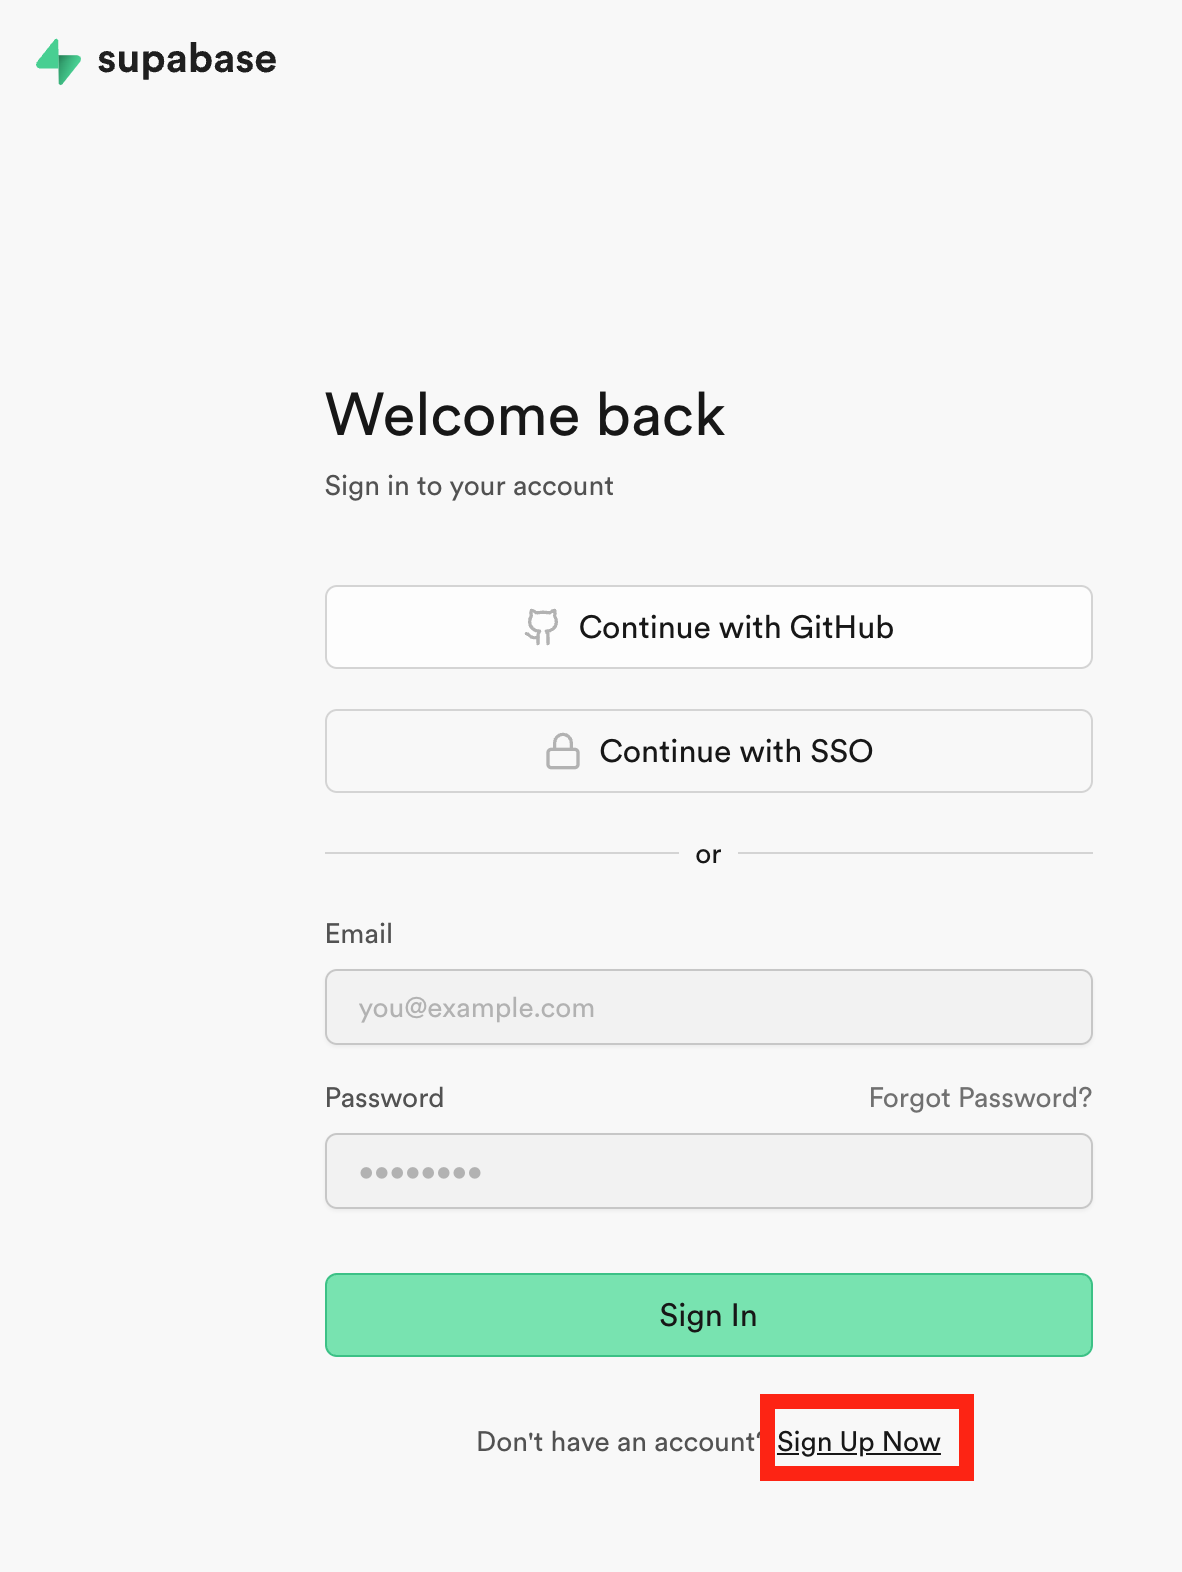Click the Email field label

tap(359, 934)
